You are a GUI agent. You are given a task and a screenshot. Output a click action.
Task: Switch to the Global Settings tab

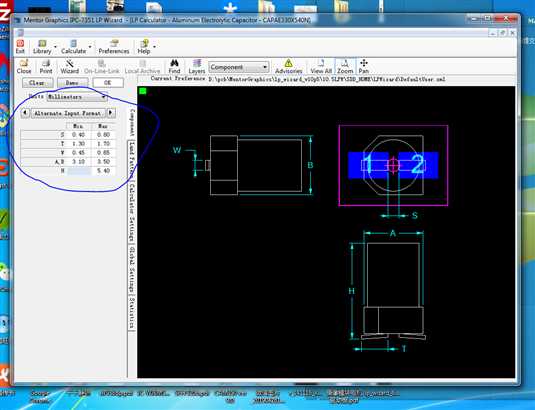pos(132,269)
